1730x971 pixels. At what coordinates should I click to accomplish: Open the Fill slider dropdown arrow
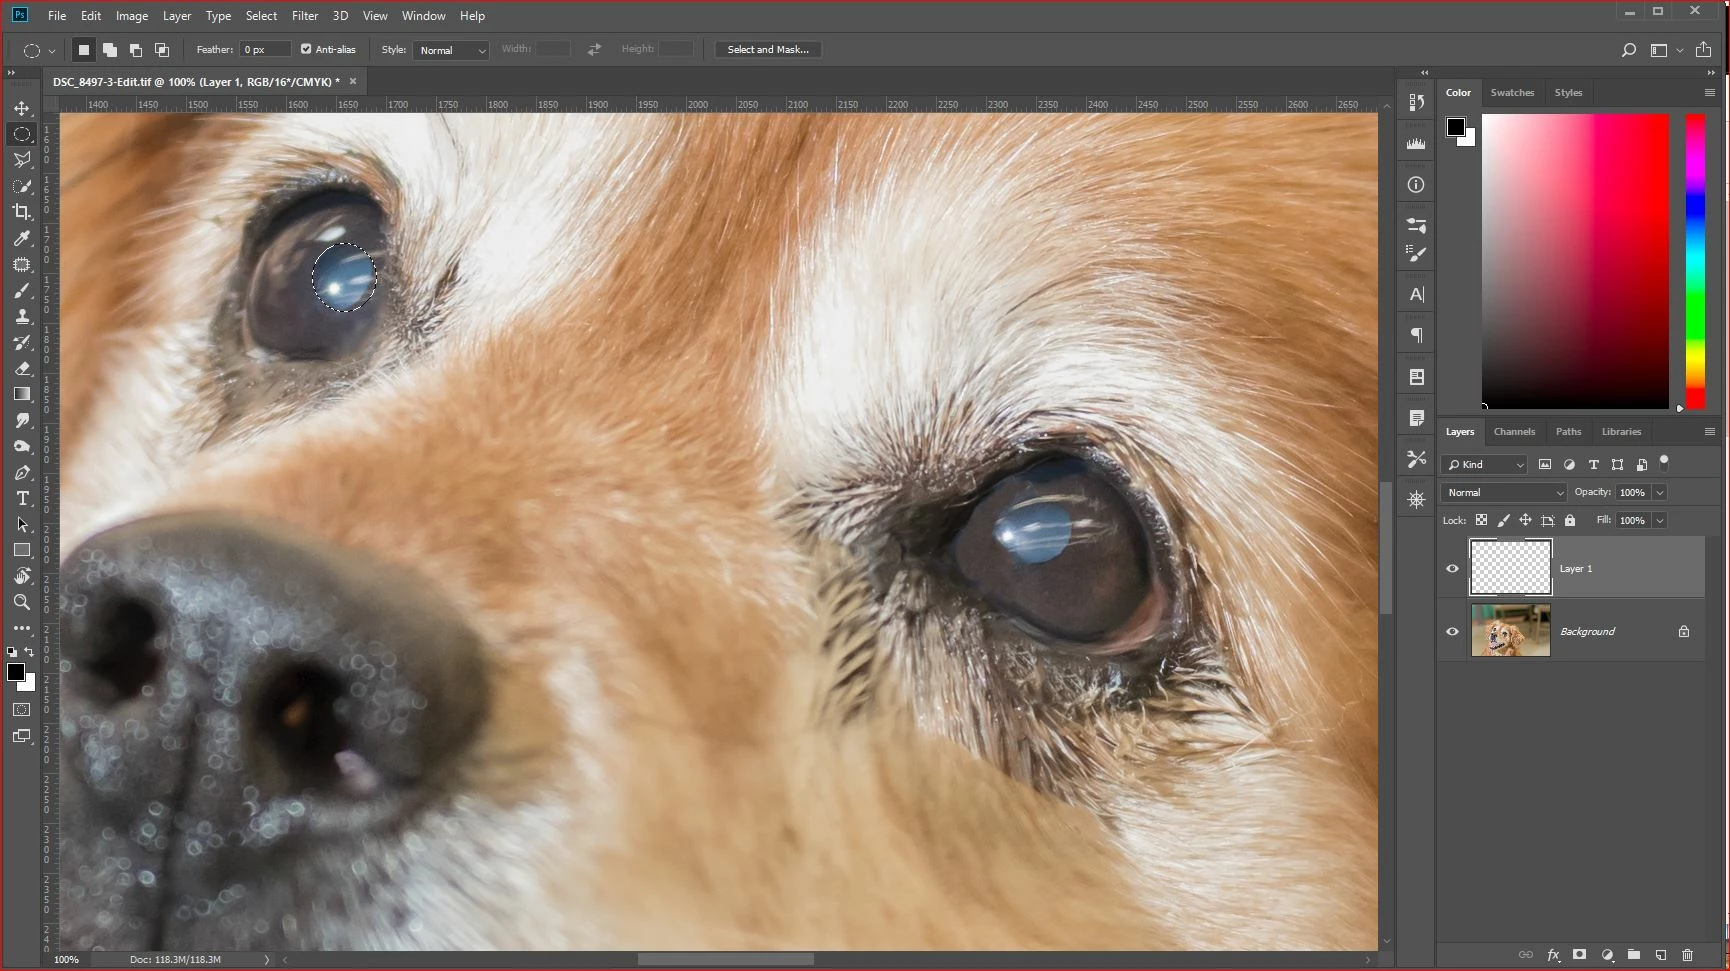1660,521
